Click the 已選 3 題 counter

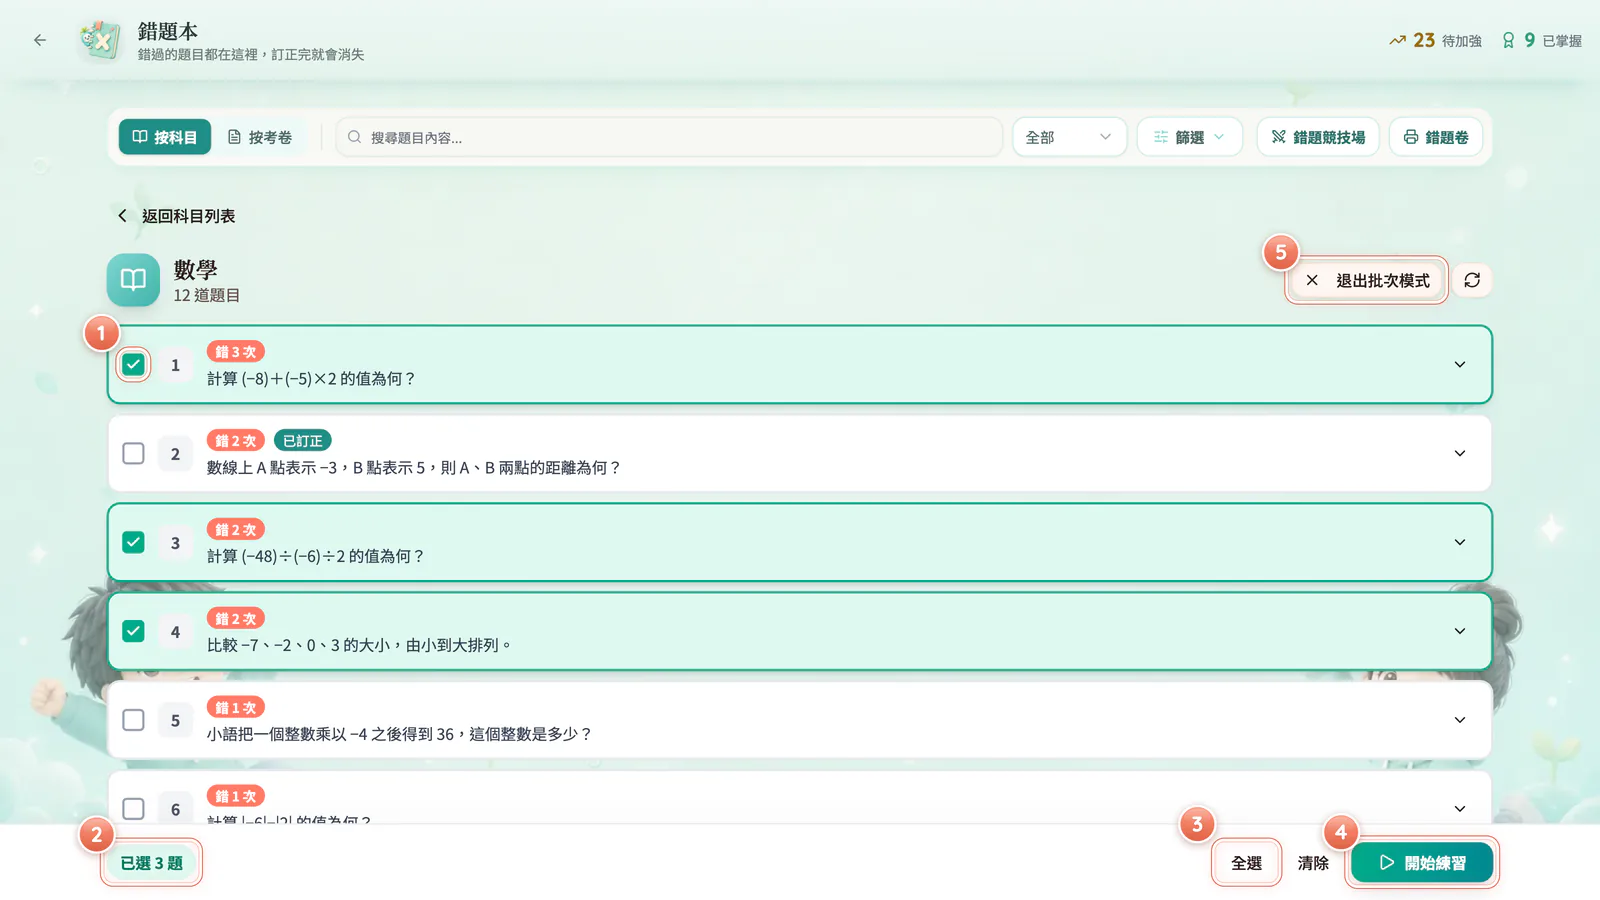pyautogui.click(x=151, y=863)
